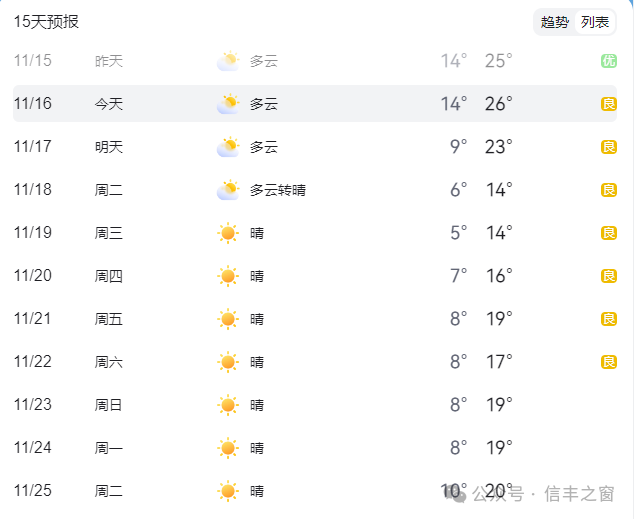635x519 pixels.
Task: Click the 良 air quality badge on 11/22
Action: (608, 362)
